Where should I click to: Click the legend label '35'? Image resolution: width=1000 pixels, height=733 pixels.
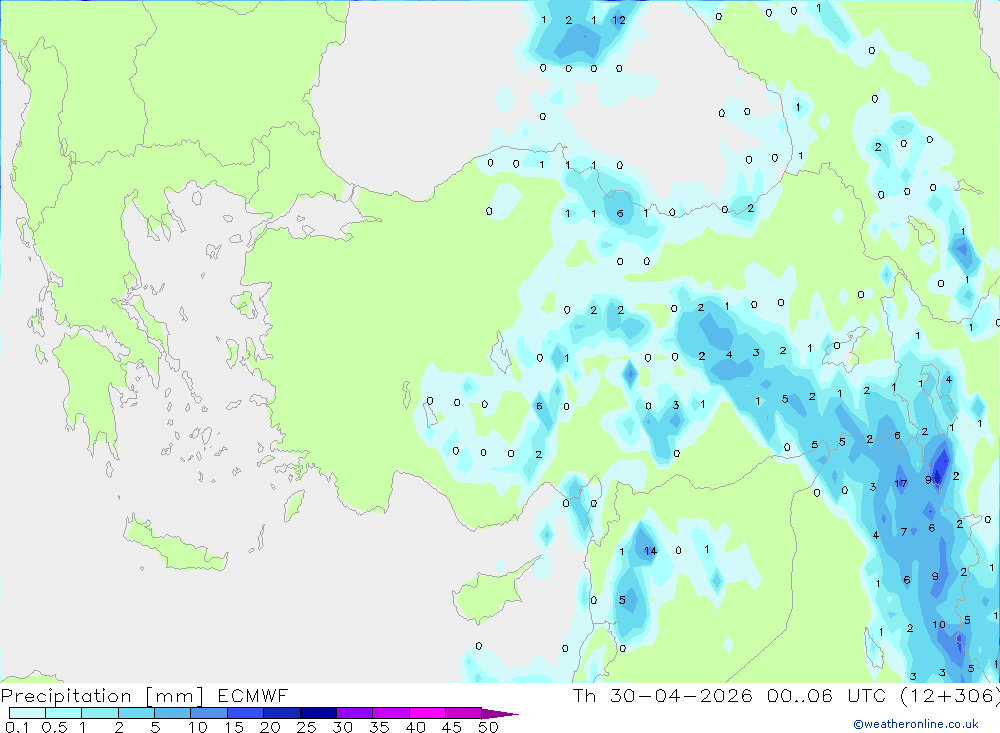(x=379, y=727)
